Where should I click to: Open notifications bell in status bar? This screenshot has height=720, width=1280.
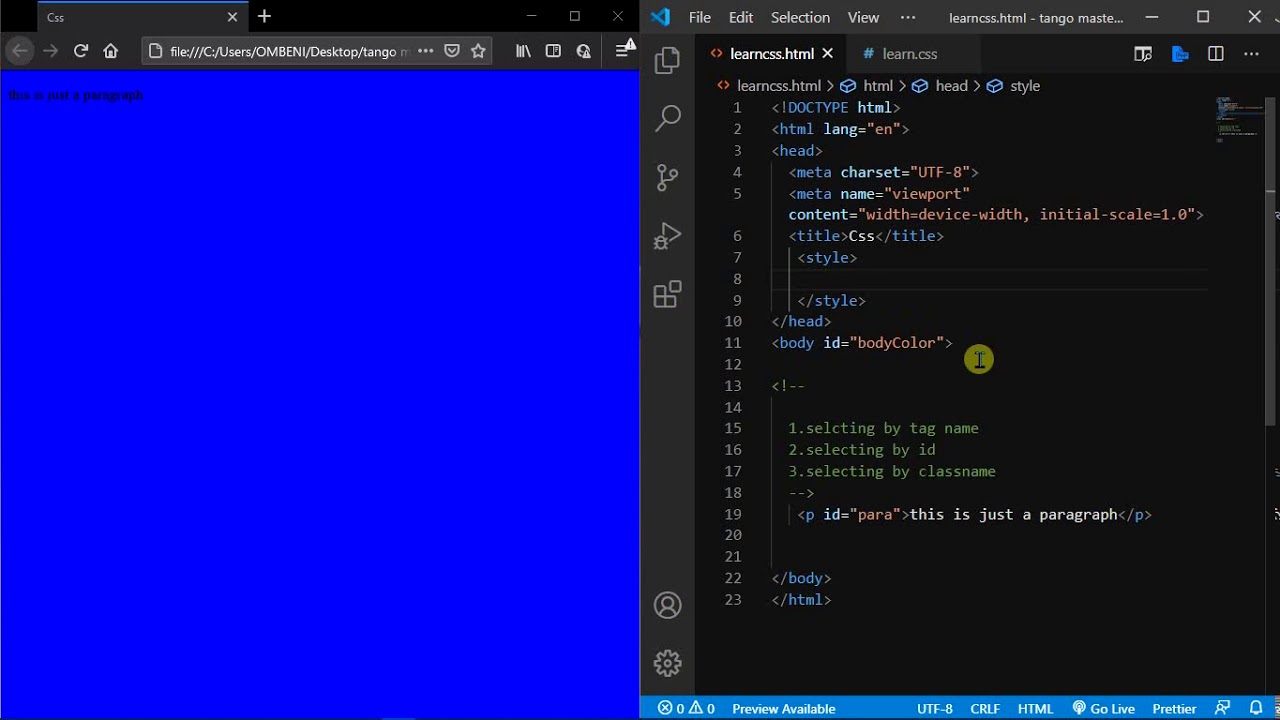pyautogui.click(x=1255, y=708)
